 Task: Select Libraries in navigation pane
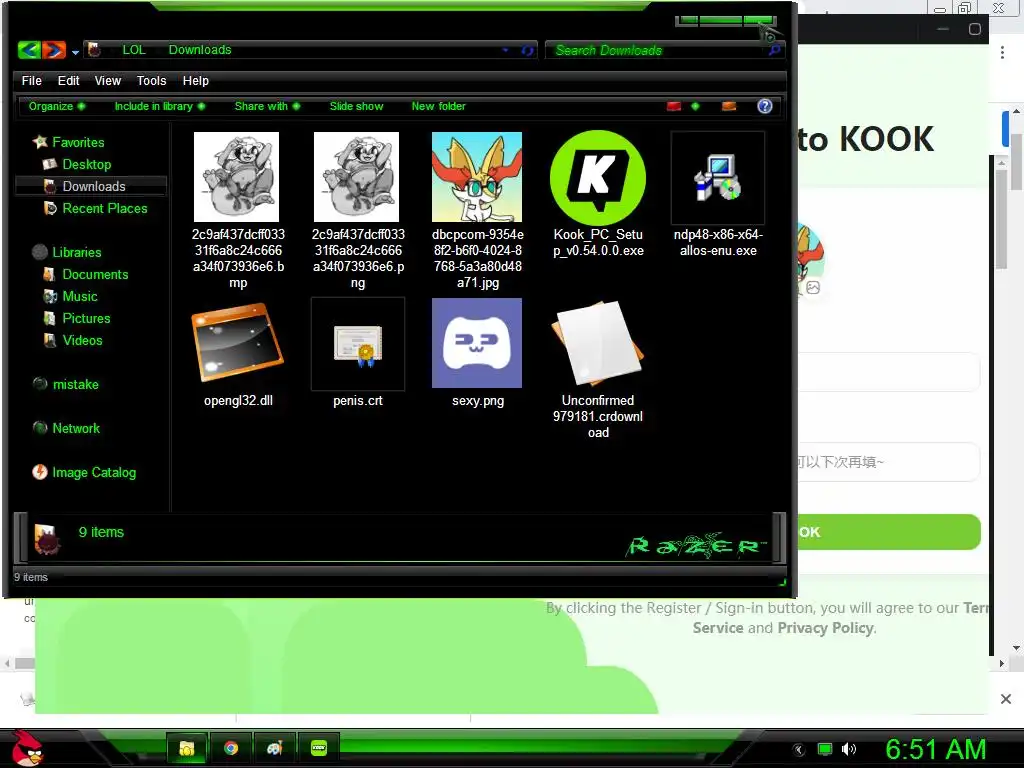pyautogui.click(x=76, y=252)
